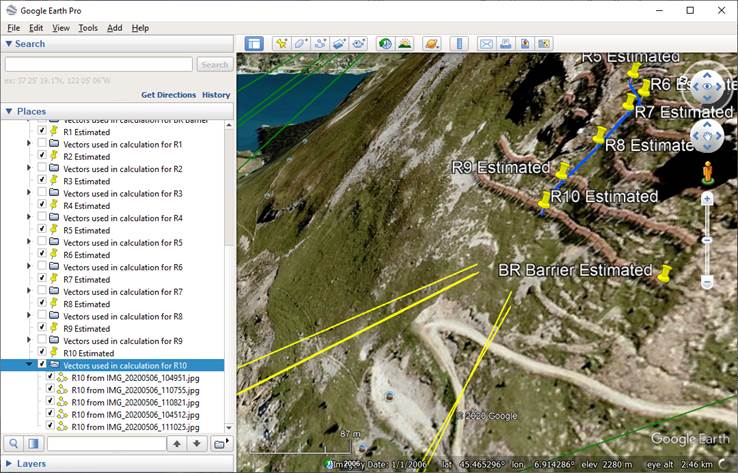Viewport: 738px width, 473px height.
Task: Expand Vectors used in calculation for R9
Action: point(29,339)
